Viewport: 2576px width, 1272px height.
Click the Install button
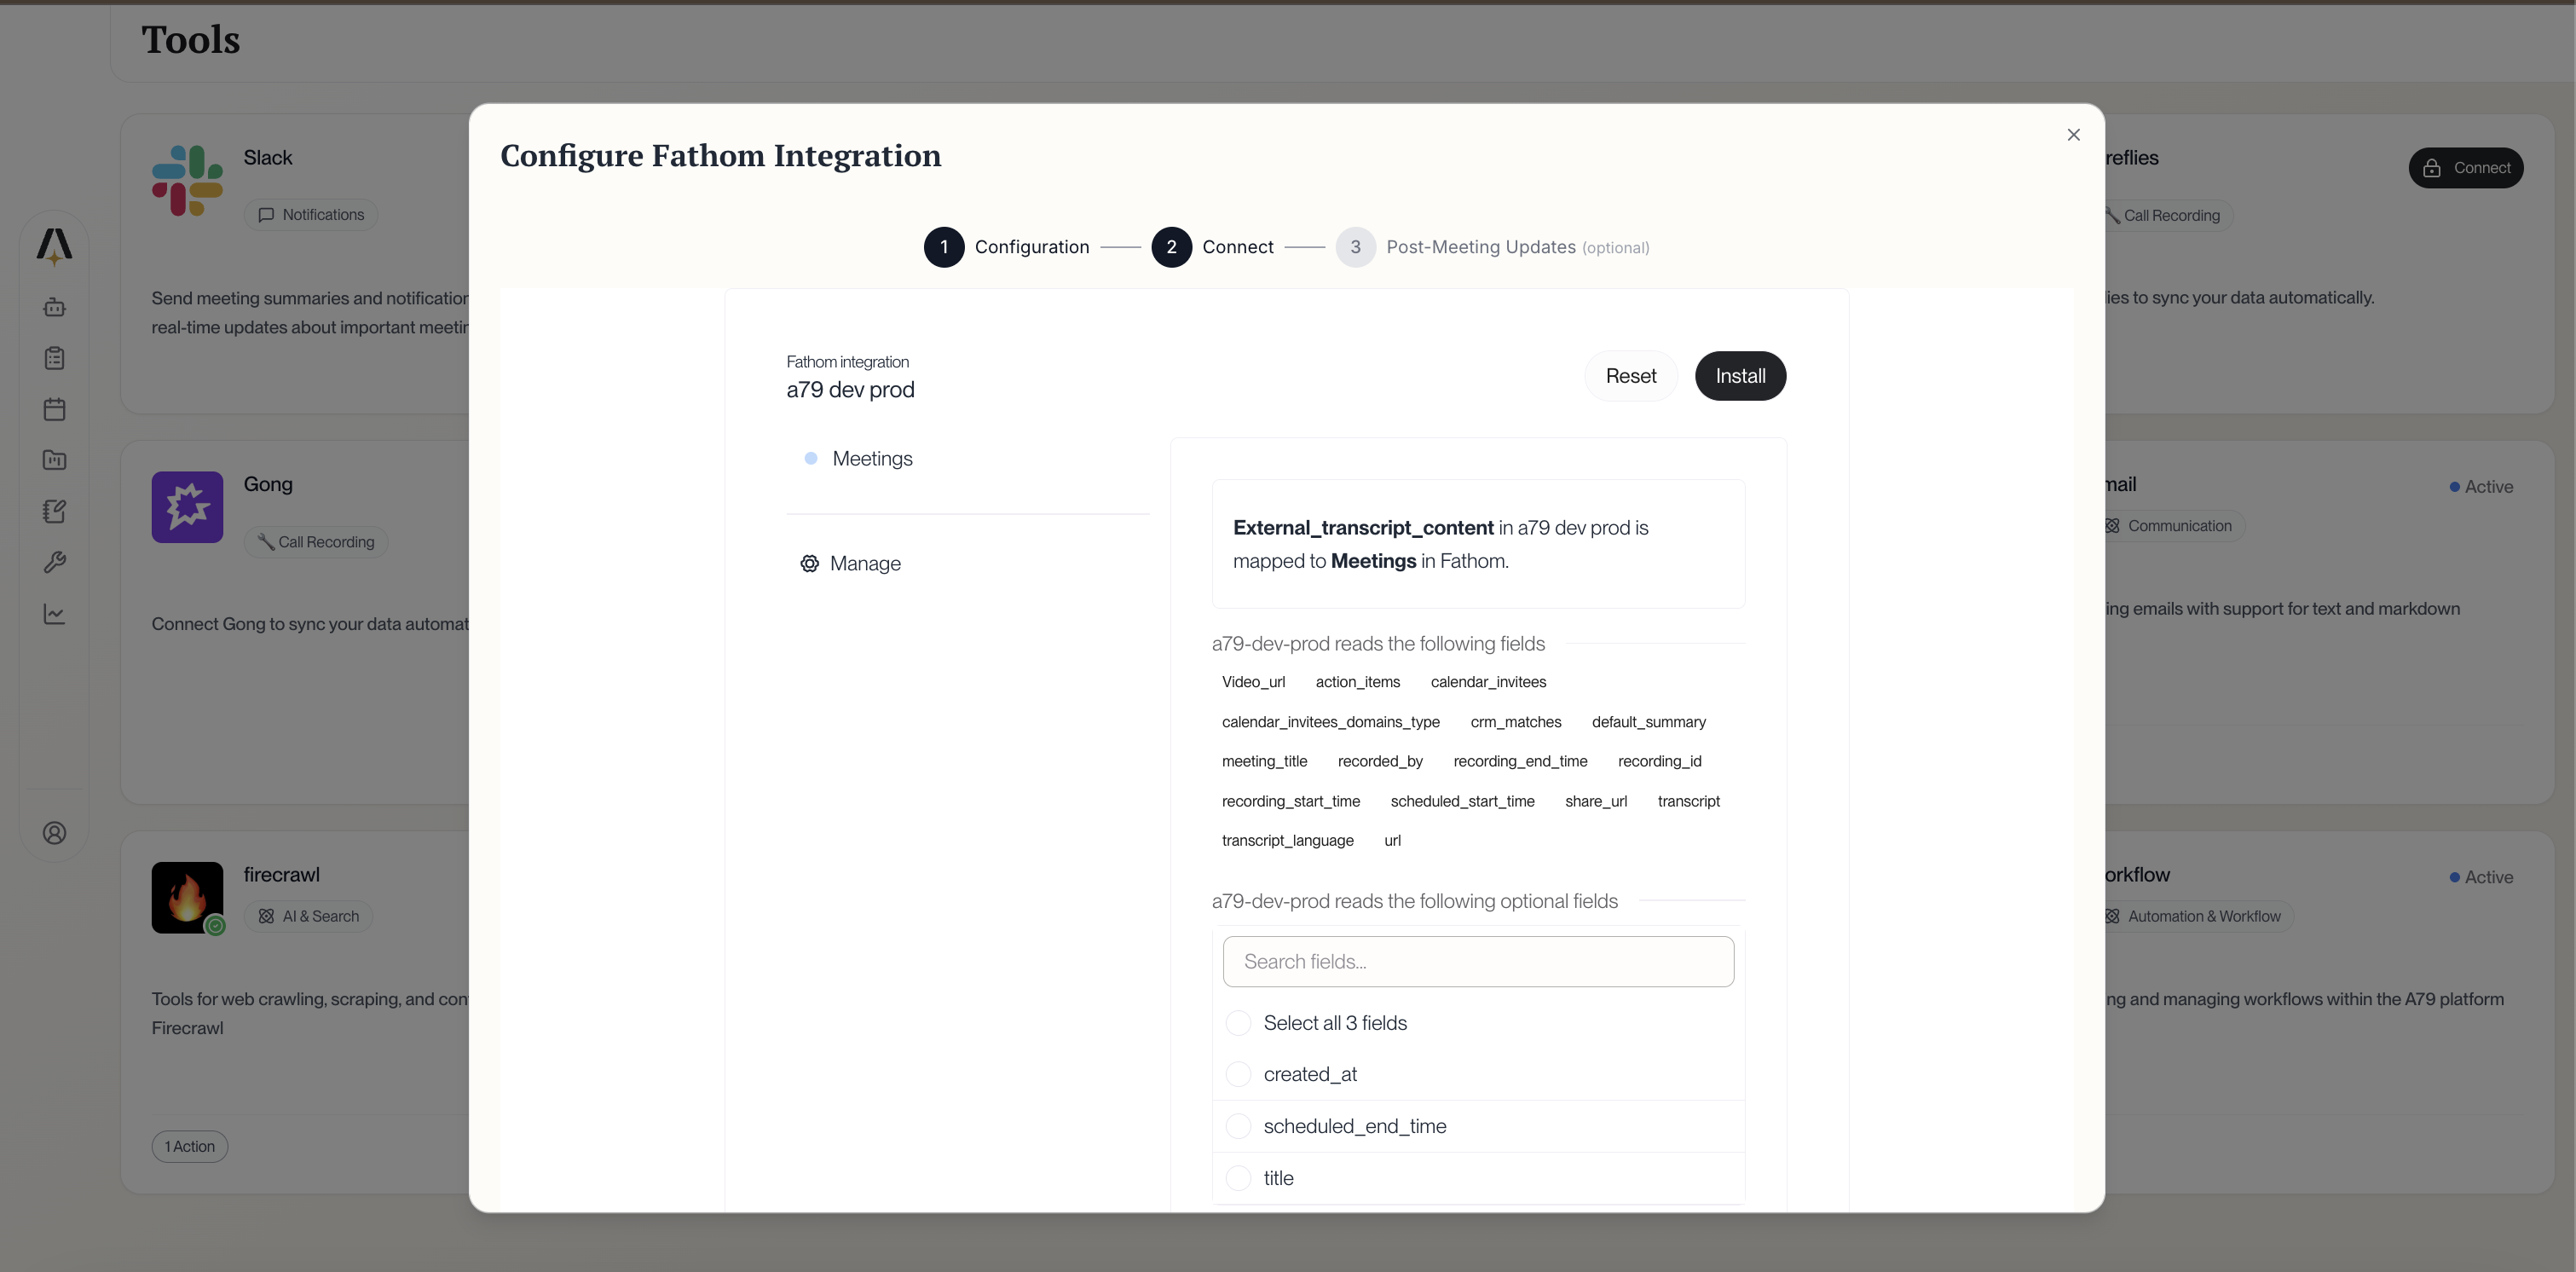point(1740,376)
